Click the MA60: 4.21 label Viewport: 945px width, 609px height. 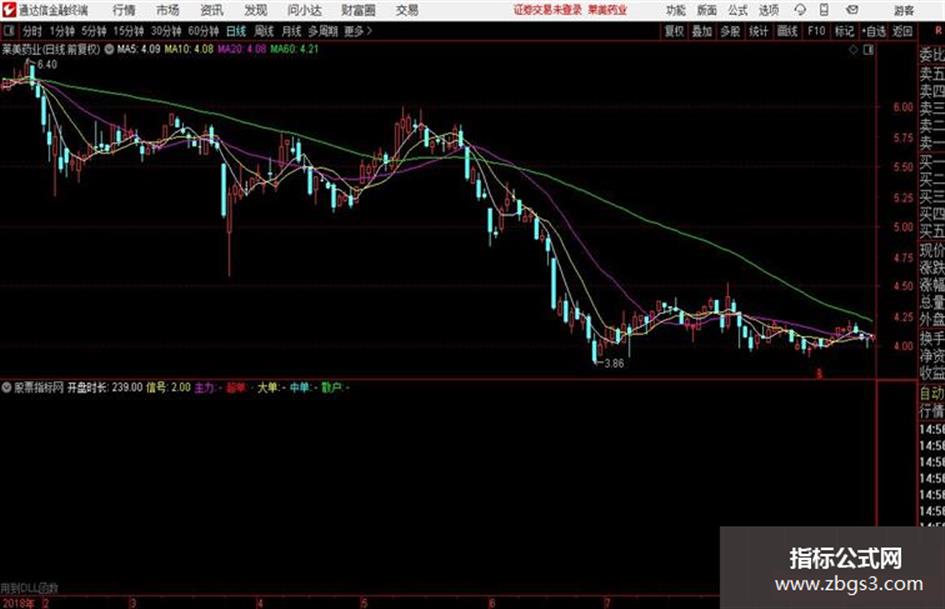294,49
